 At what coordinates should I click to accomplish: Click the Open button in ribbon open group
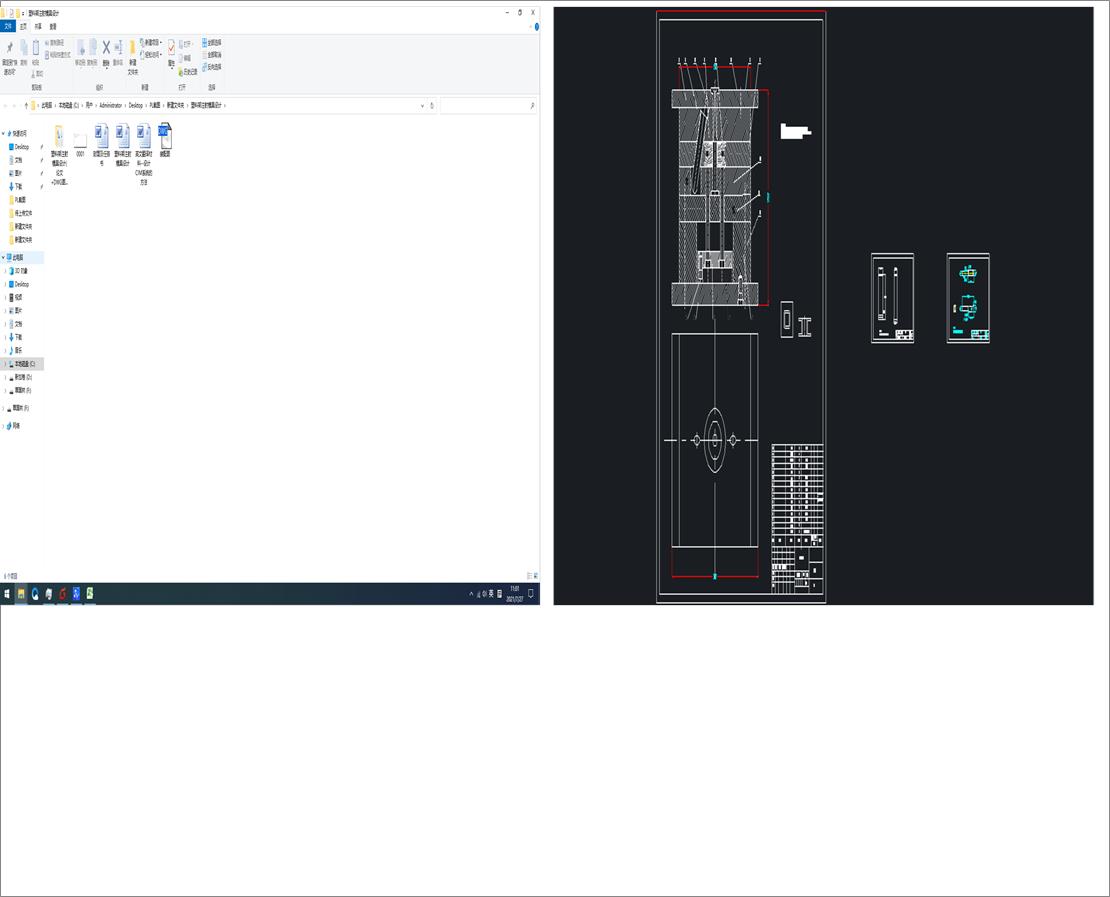[x=186, y=44]
